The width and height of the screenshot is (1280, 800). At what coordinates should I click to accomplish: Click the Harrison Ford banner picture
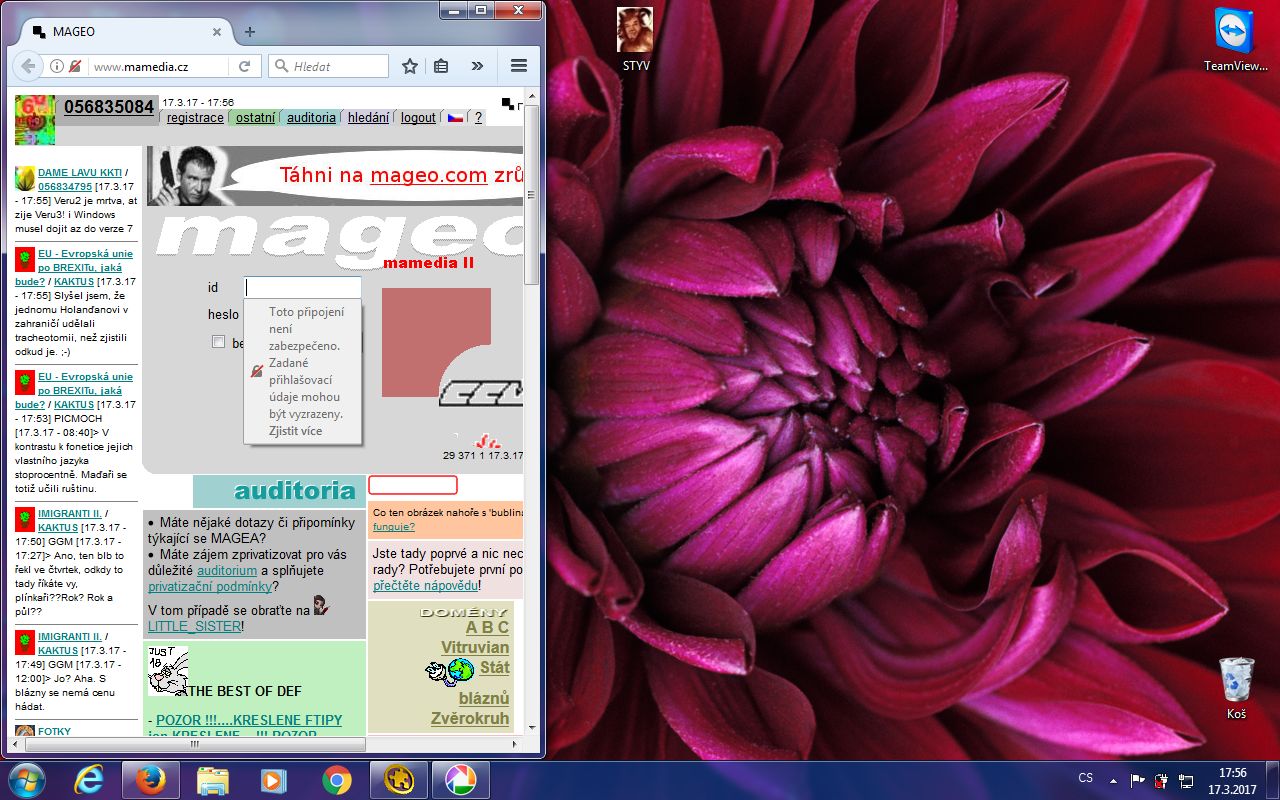188,175
